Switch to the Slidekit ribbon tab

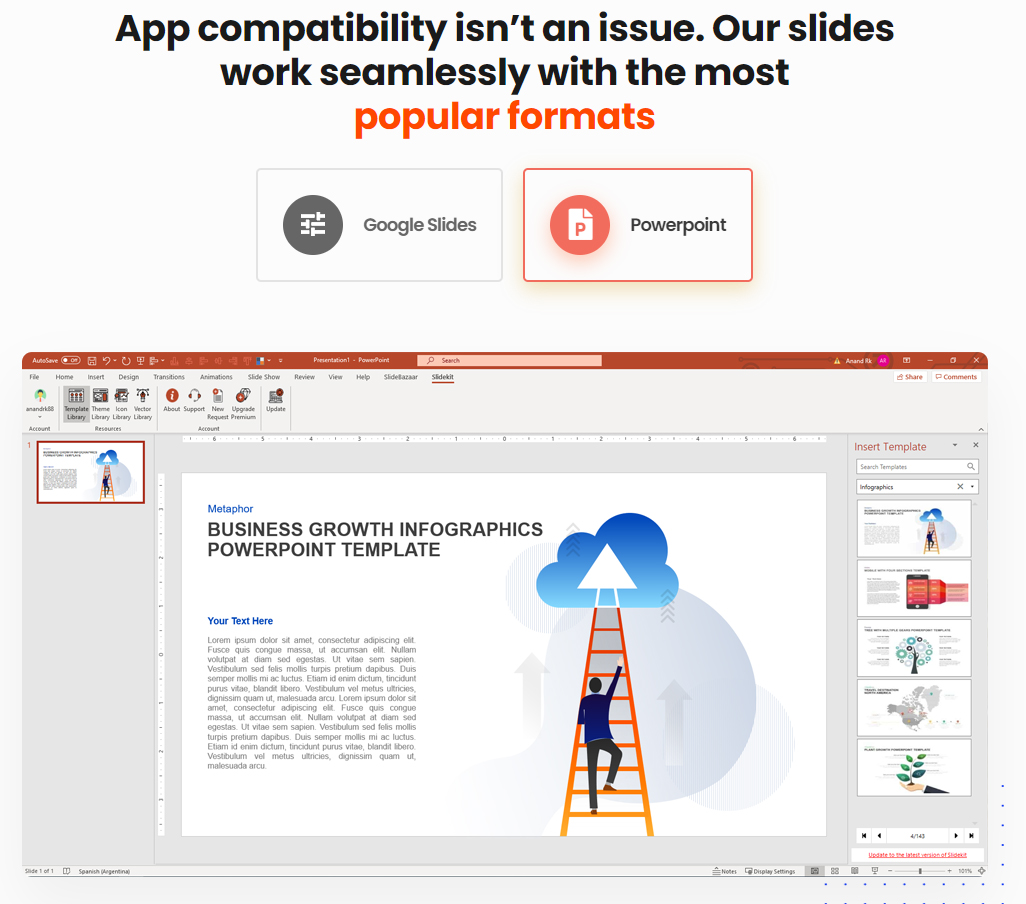pos(442,377)
